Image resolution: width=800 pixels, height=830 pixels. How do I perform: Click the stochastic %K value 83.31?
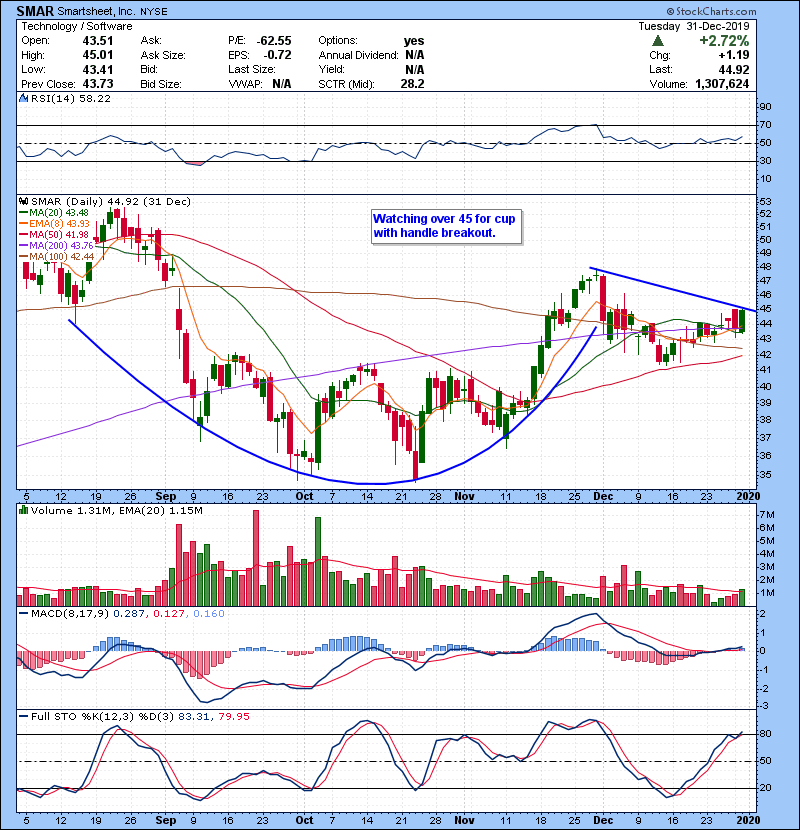[x=194, y=717]
